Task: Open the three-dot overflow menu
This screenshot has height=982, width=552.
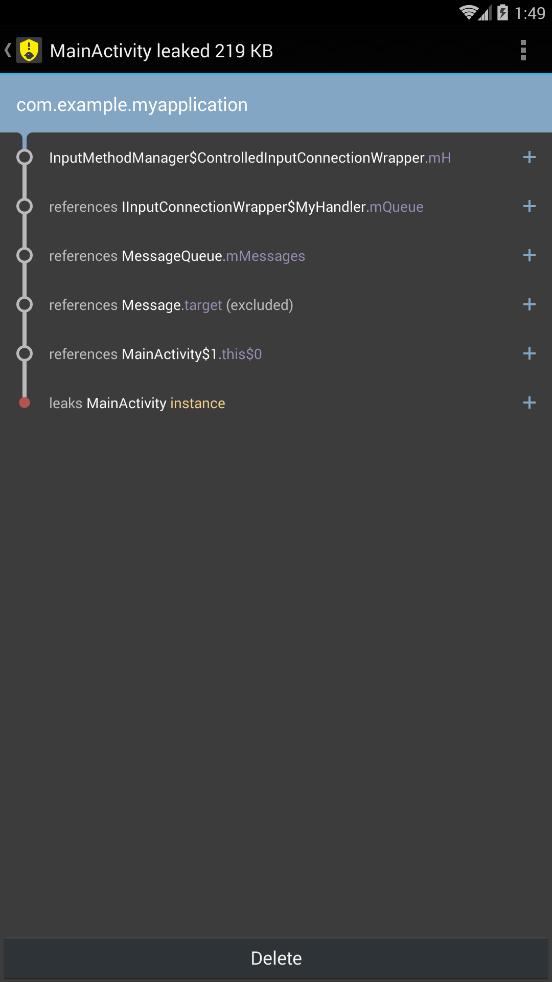Action: pos(523,51)
